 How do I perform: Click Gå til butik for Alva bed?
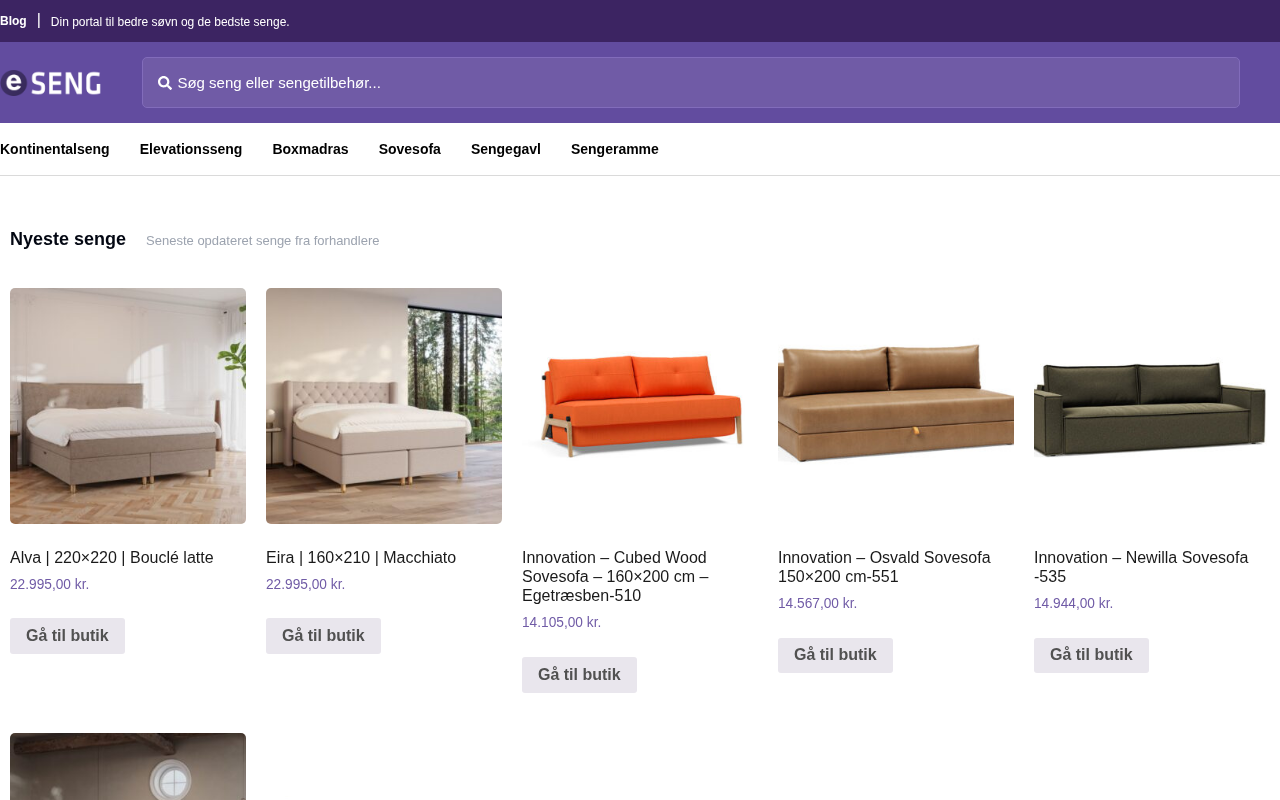67,636
